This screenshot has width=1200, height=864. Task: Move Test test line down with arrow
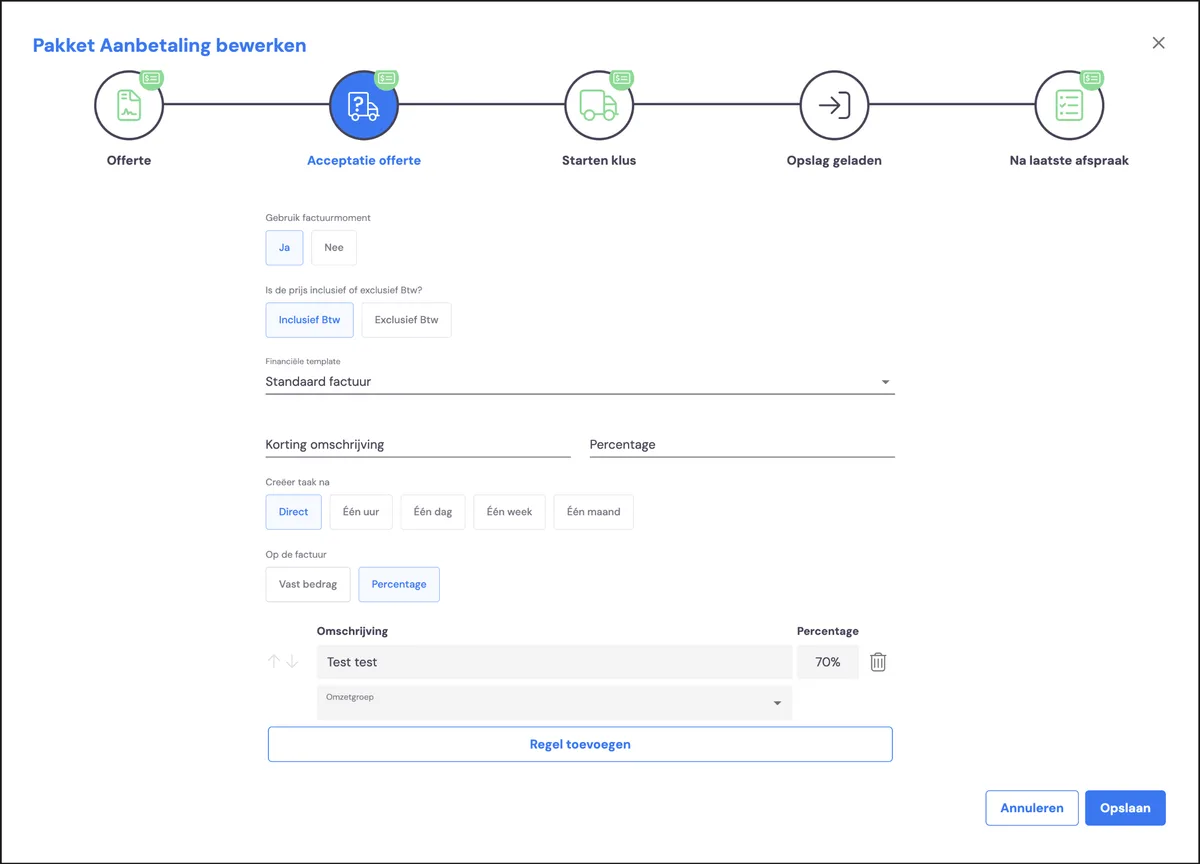(x=292, y=661)
